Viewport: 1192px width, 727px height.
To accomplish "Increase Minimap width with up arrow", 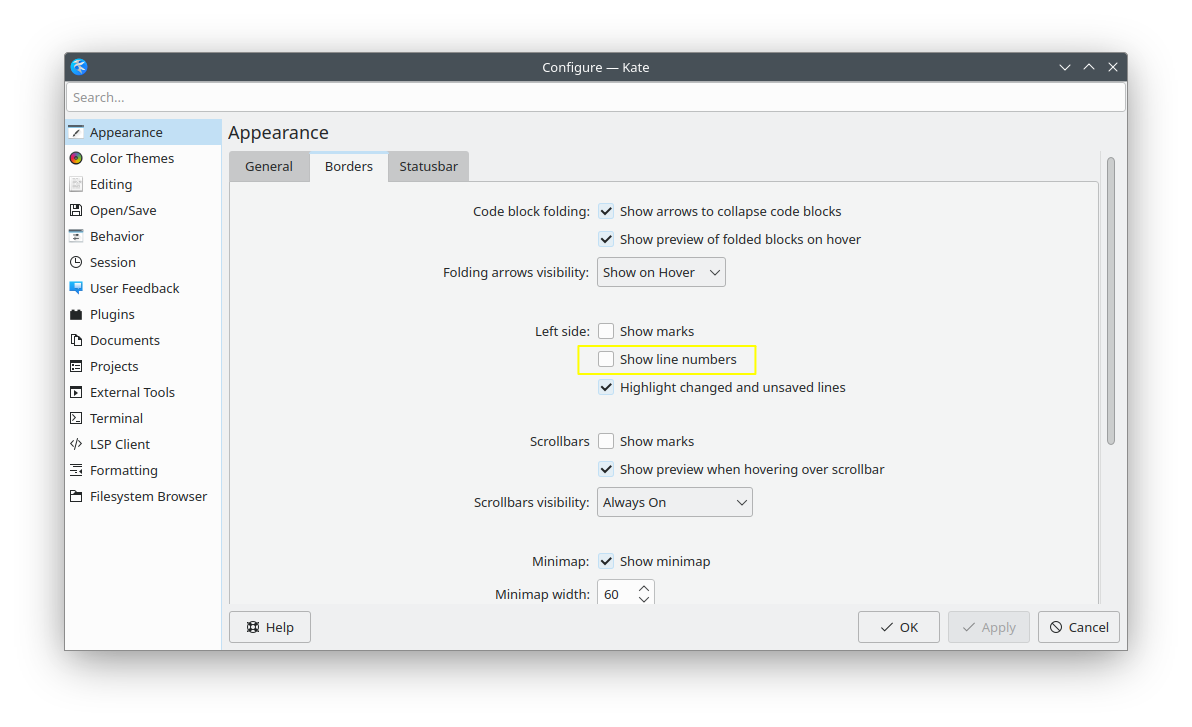I will click(644, 587).
